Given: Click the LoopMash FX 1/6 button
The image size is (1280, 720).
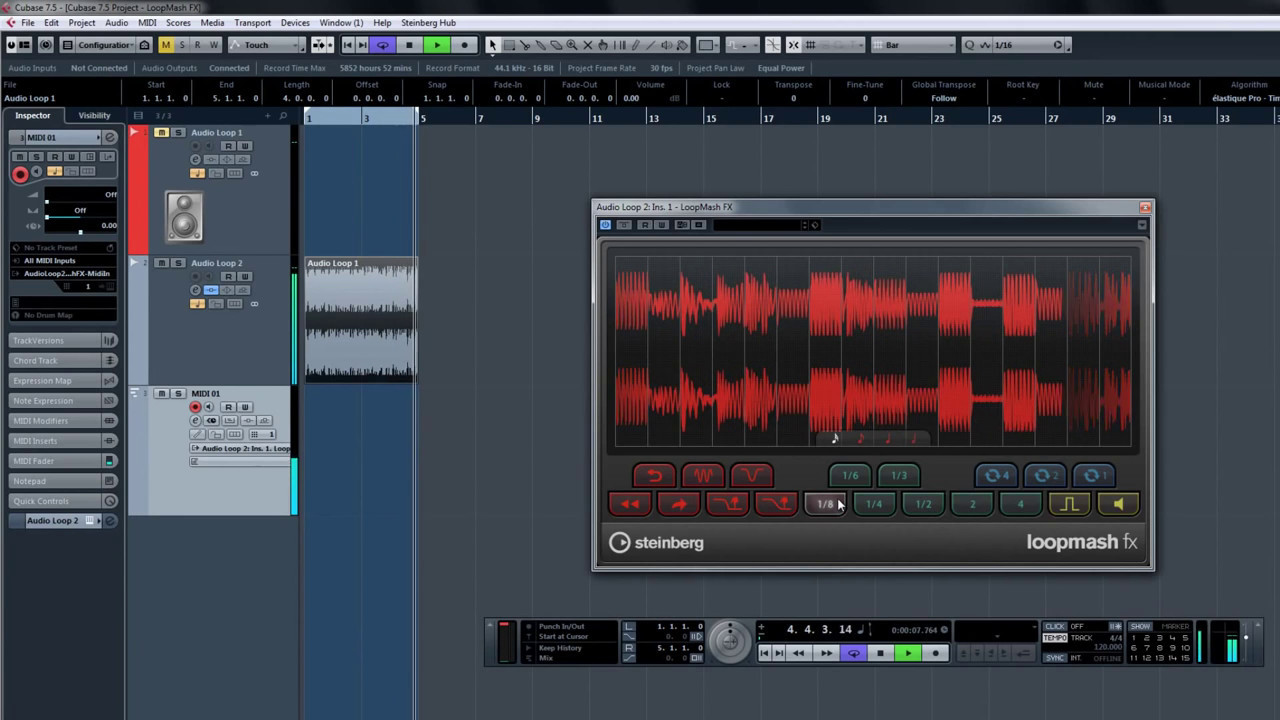Looking at the screenshot, I should [850, 476].
